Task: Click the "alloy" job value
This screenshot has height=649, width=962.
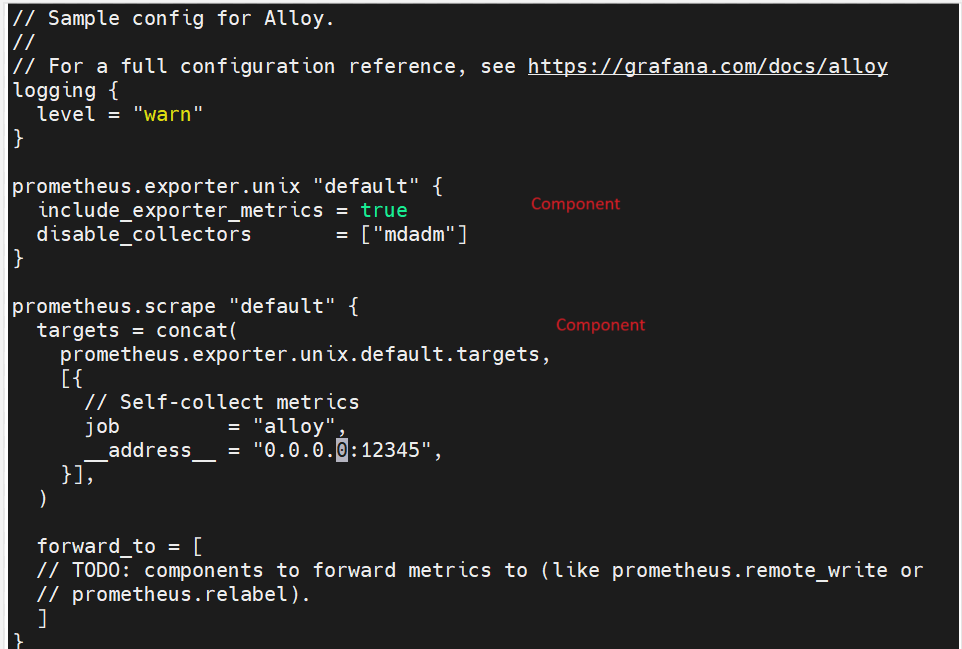Action: pyautogui.click(x=294, y=426)
